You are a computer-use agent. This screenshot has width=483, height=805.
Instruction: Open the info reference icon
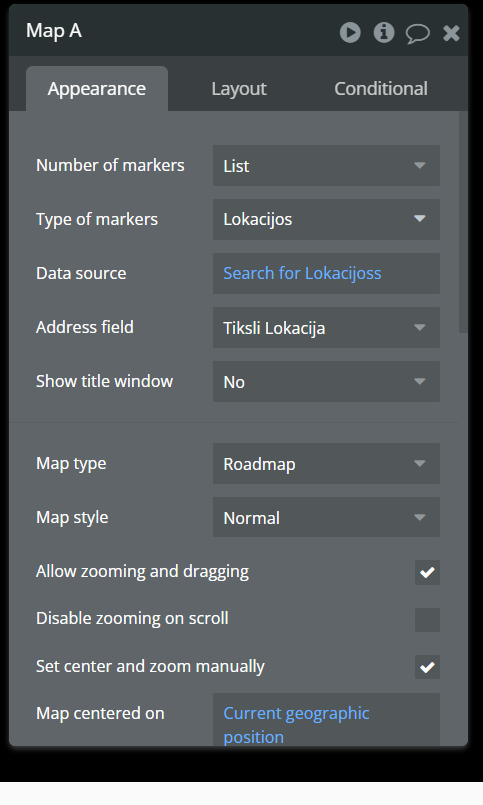point(383,33)
